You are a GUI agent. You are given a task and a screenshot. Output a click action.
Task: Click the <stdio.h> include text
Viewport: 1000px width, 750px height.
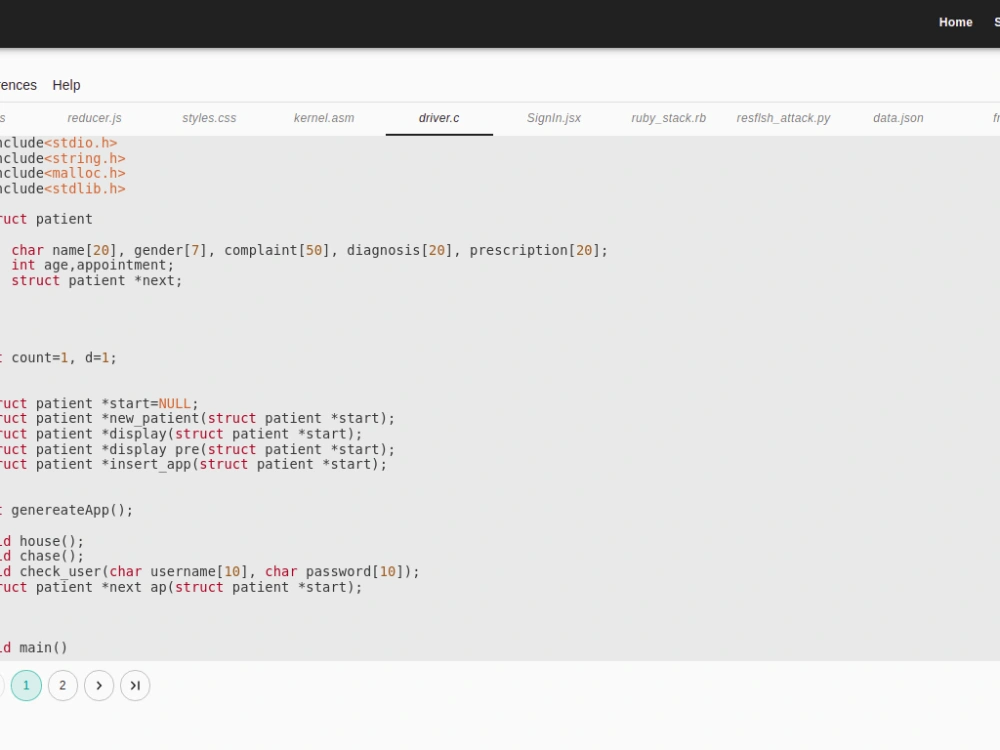(x=80, y=143)
